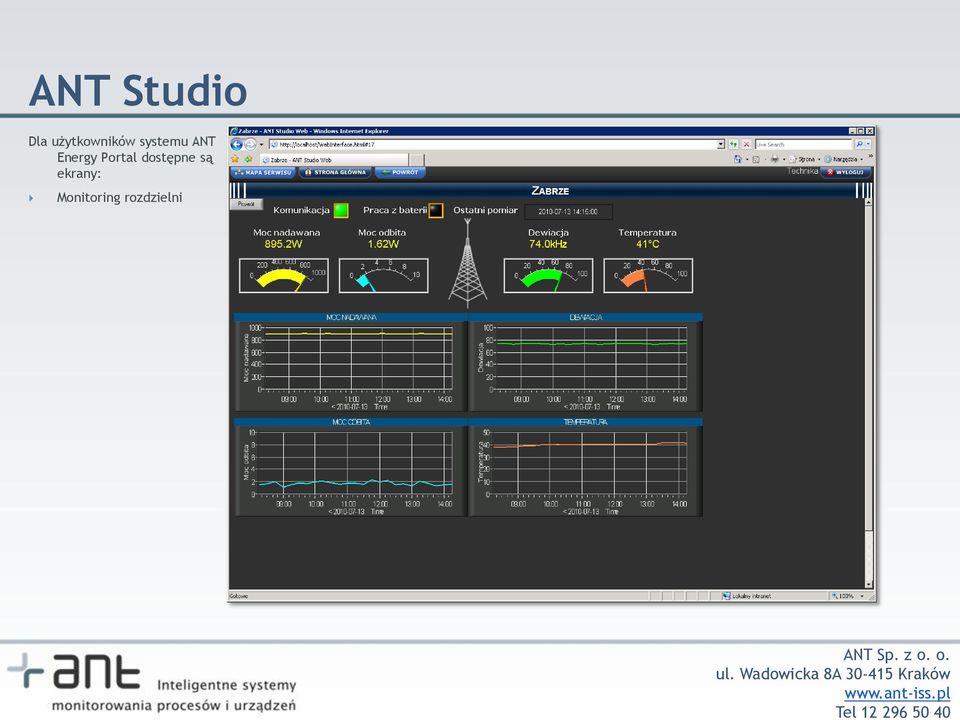Expand the address bar URL history dropdown
Viewport: 960px width, 720px height.
click(x=721, y=144)
